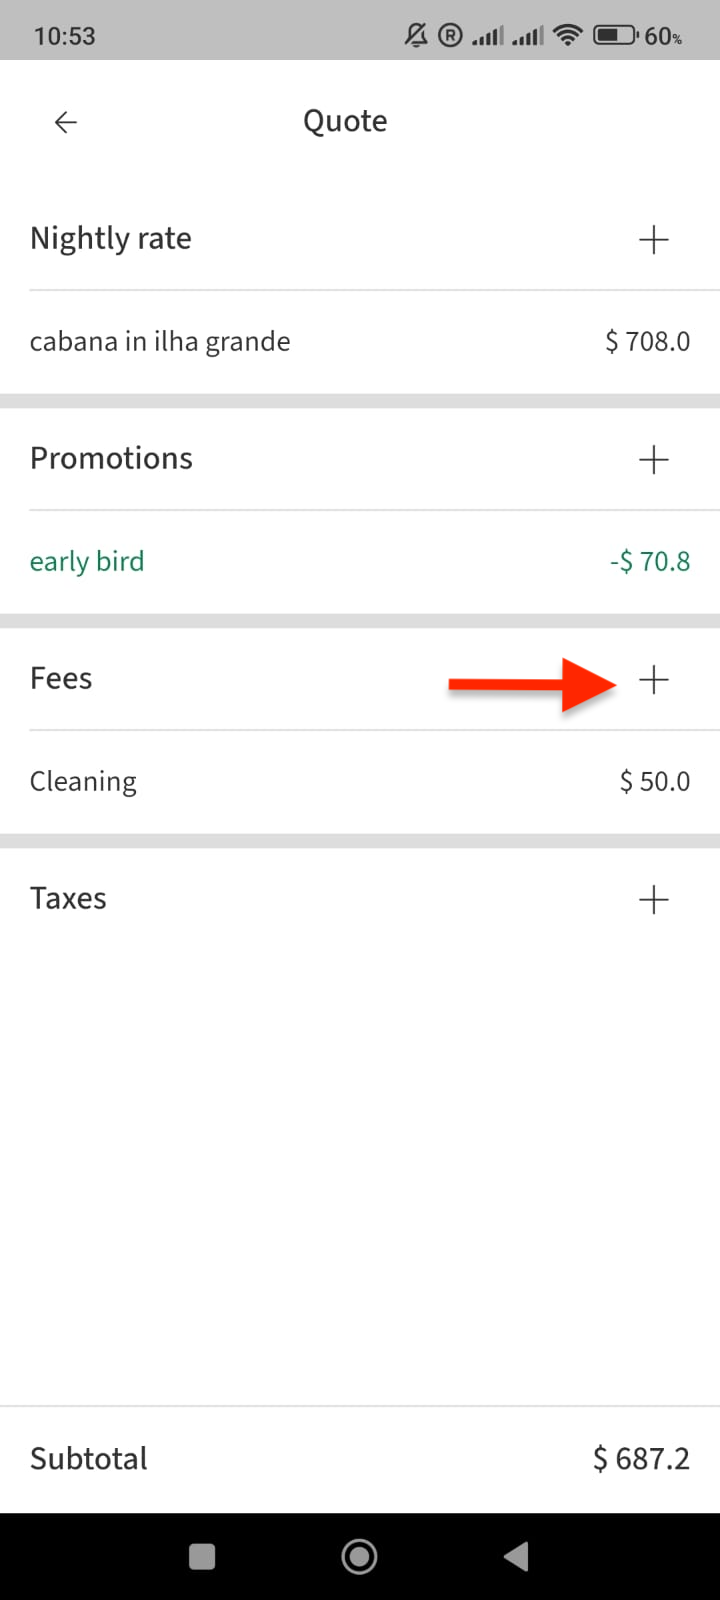The height and width of the screenshot is (1600, 720).
Task: Open the Cleaning fee row
Action: (x=83, y=782)
